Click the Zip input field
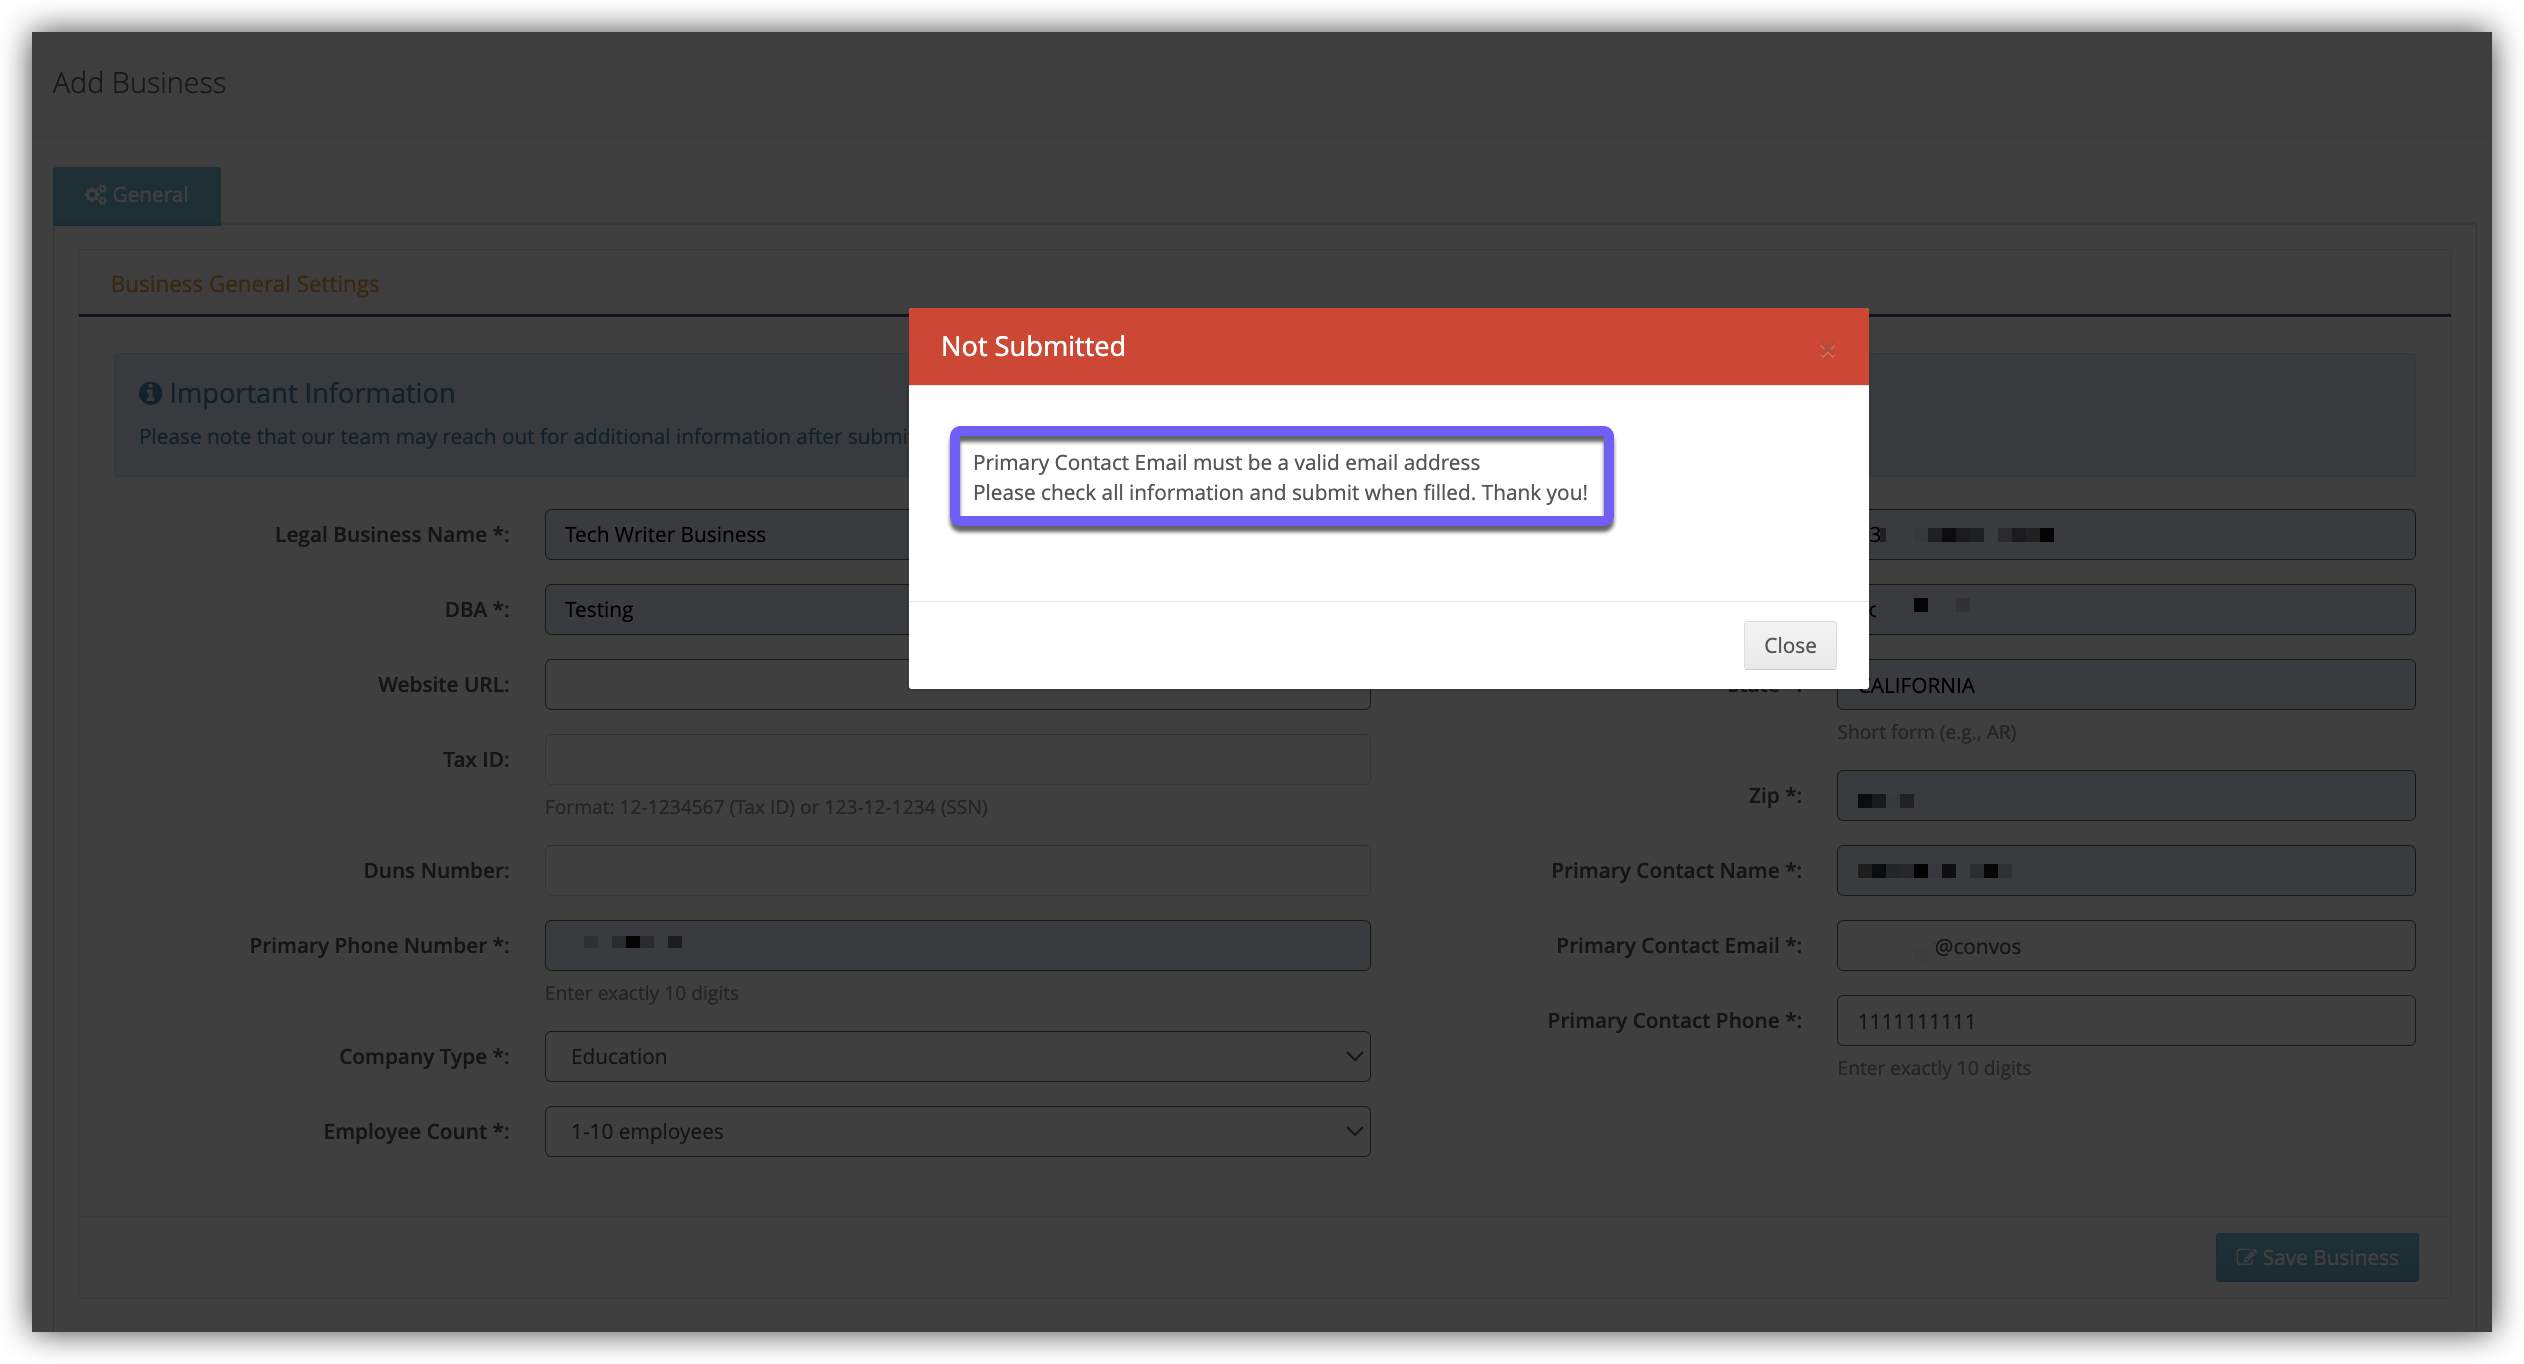The image size is (2524, 1364). tap(2126, 795)
